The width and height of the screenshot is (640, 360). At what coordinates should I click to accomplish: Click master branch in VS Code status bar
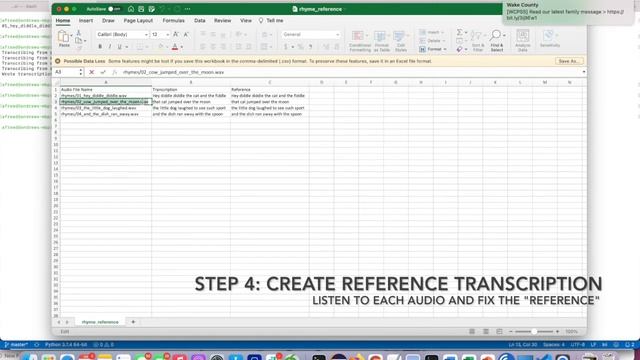[16, 345]
